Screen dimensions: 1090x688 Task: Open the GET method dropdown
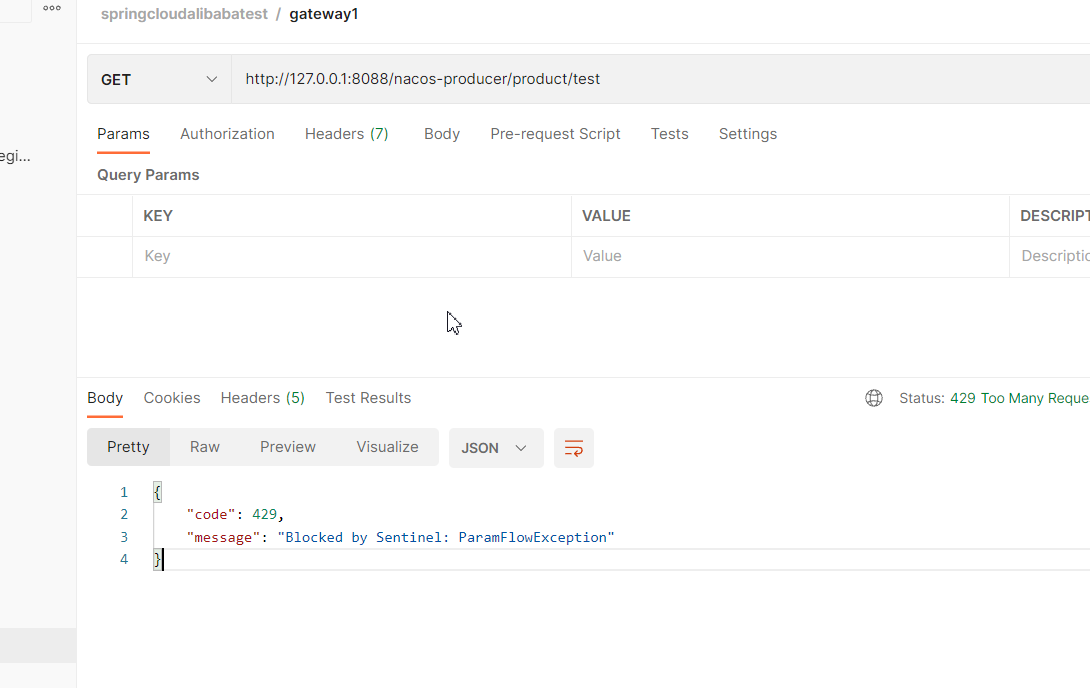(159, 79)
